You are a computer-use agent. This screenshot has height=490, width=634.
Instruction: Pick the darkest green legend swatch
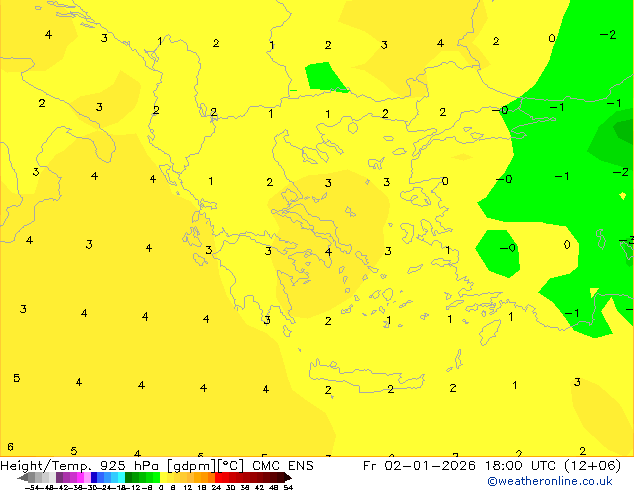(129, 477)
